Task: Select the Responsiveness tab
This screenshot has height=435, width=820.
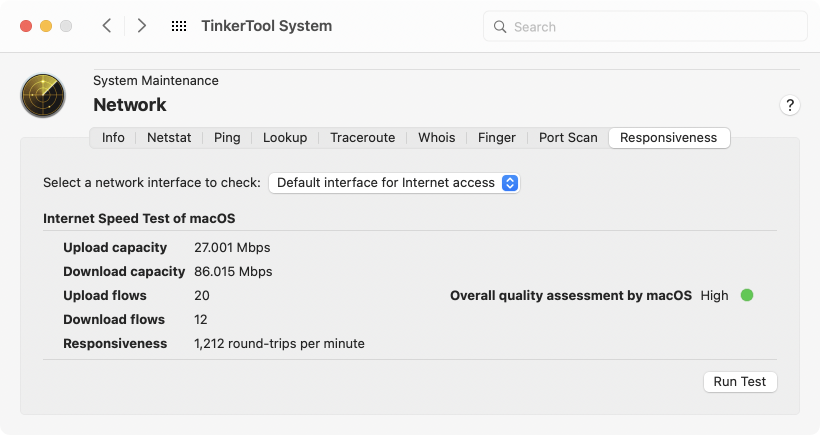Action: 669,138
